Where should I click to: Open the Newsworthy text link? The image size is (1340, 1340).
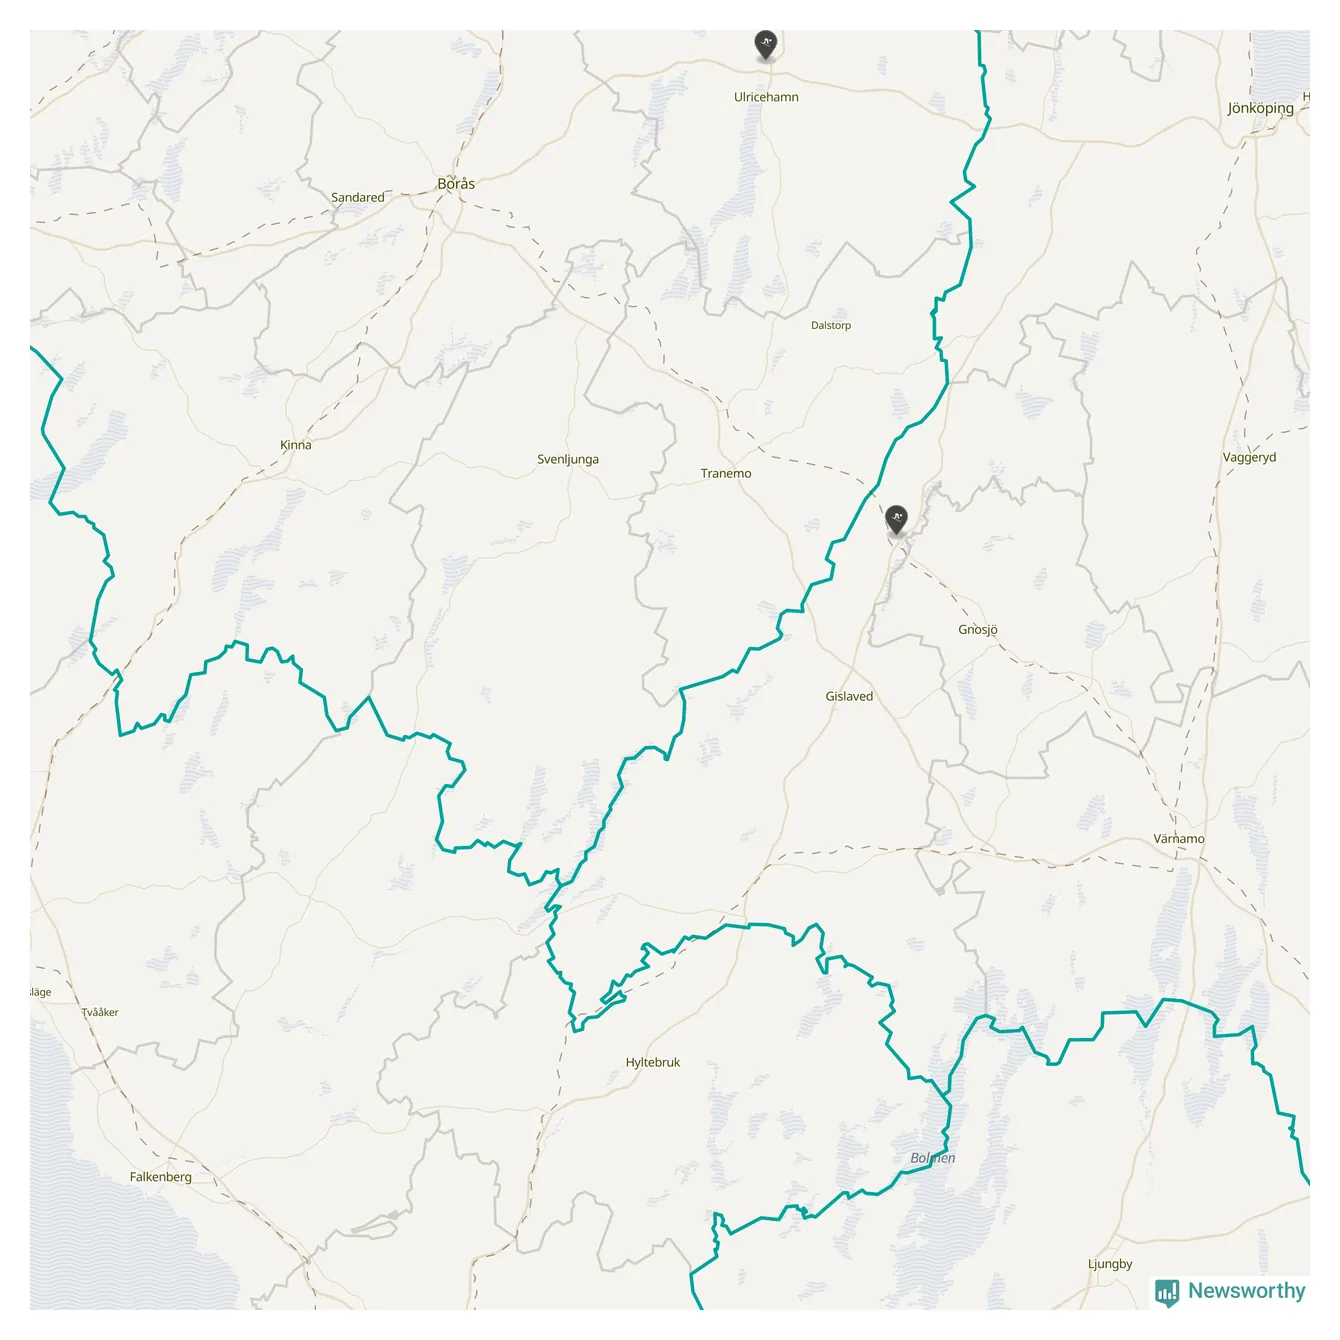1246,1291
